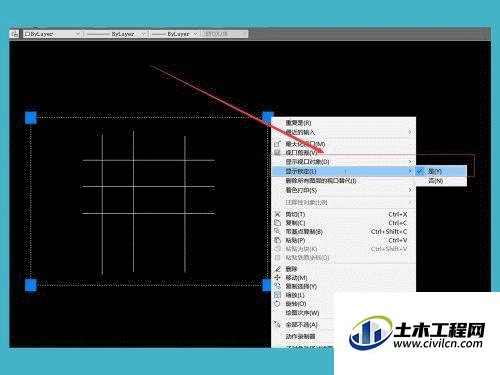Expand the 注释性对象比例 submenu
Image resolution: width=500 pixels, height=375 pixels.
(344, 202)
